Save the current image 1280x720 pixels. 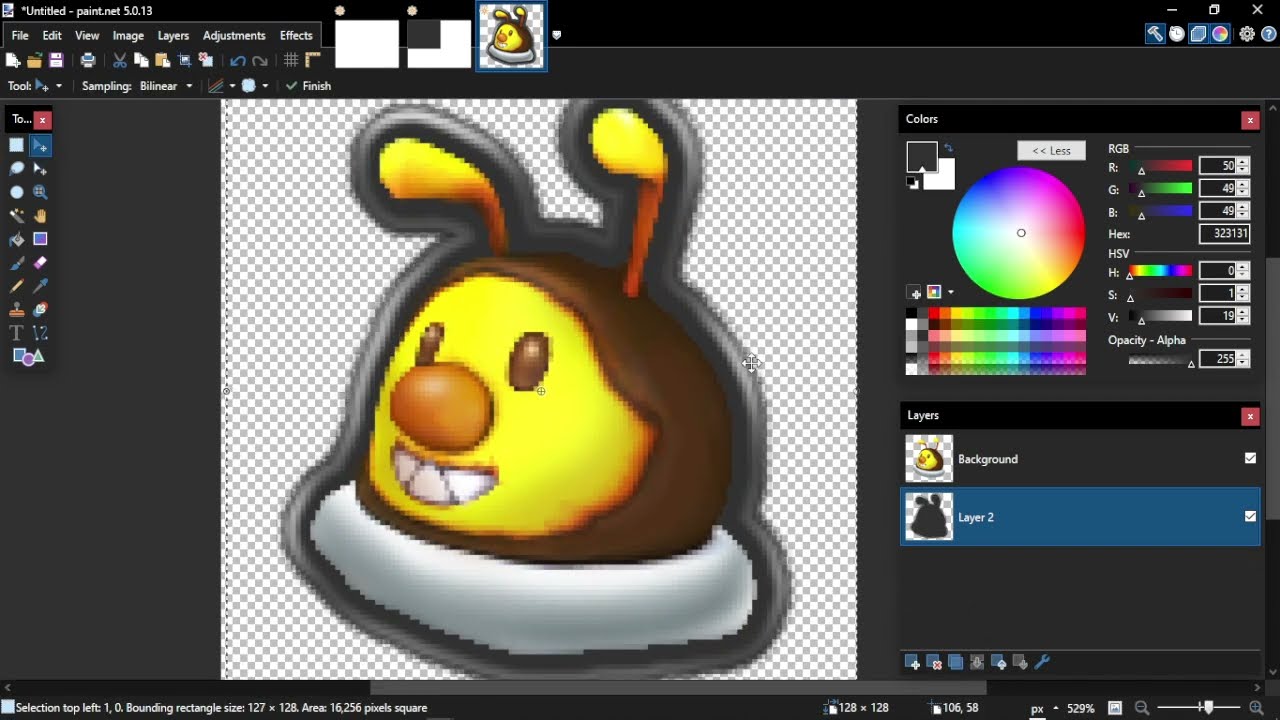point(56,61)
